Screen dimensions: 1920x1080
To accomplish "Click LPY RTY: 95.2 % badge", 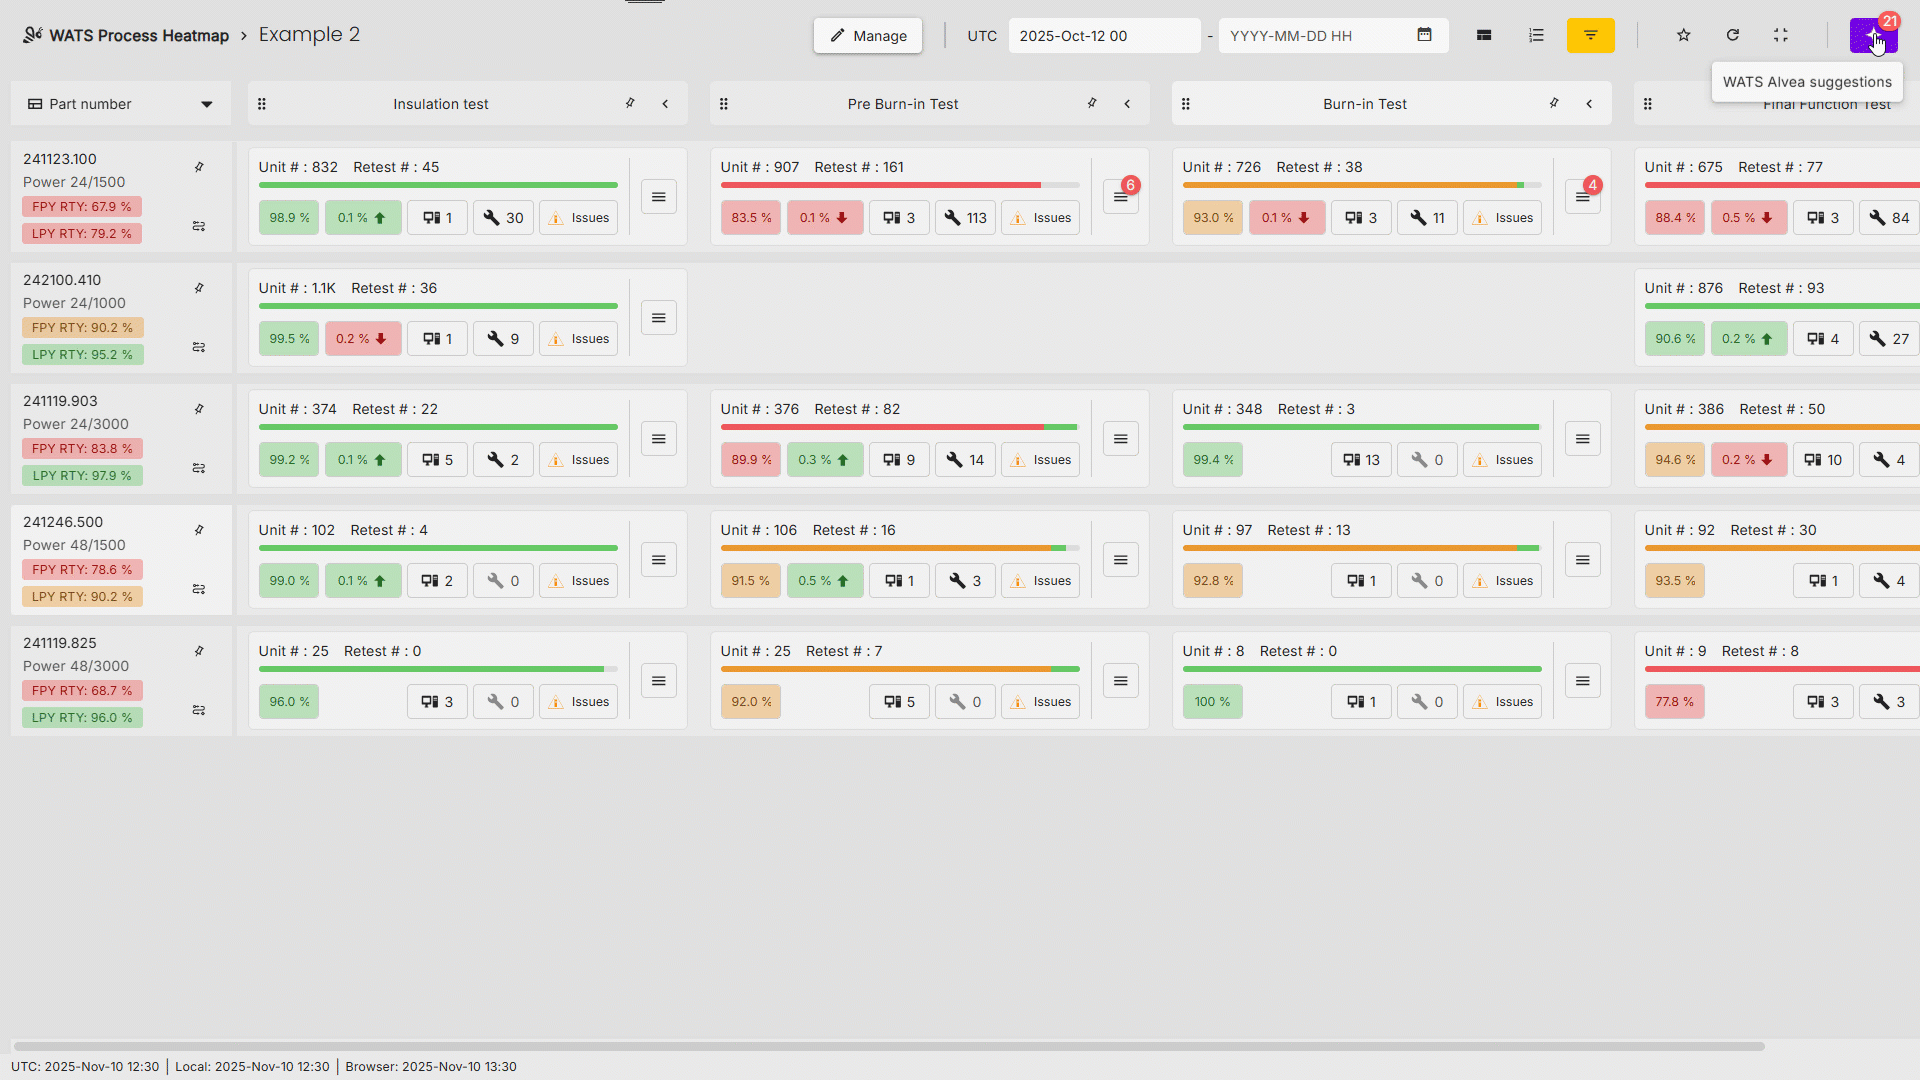I will pyautogui.click(x=82, y=355).
